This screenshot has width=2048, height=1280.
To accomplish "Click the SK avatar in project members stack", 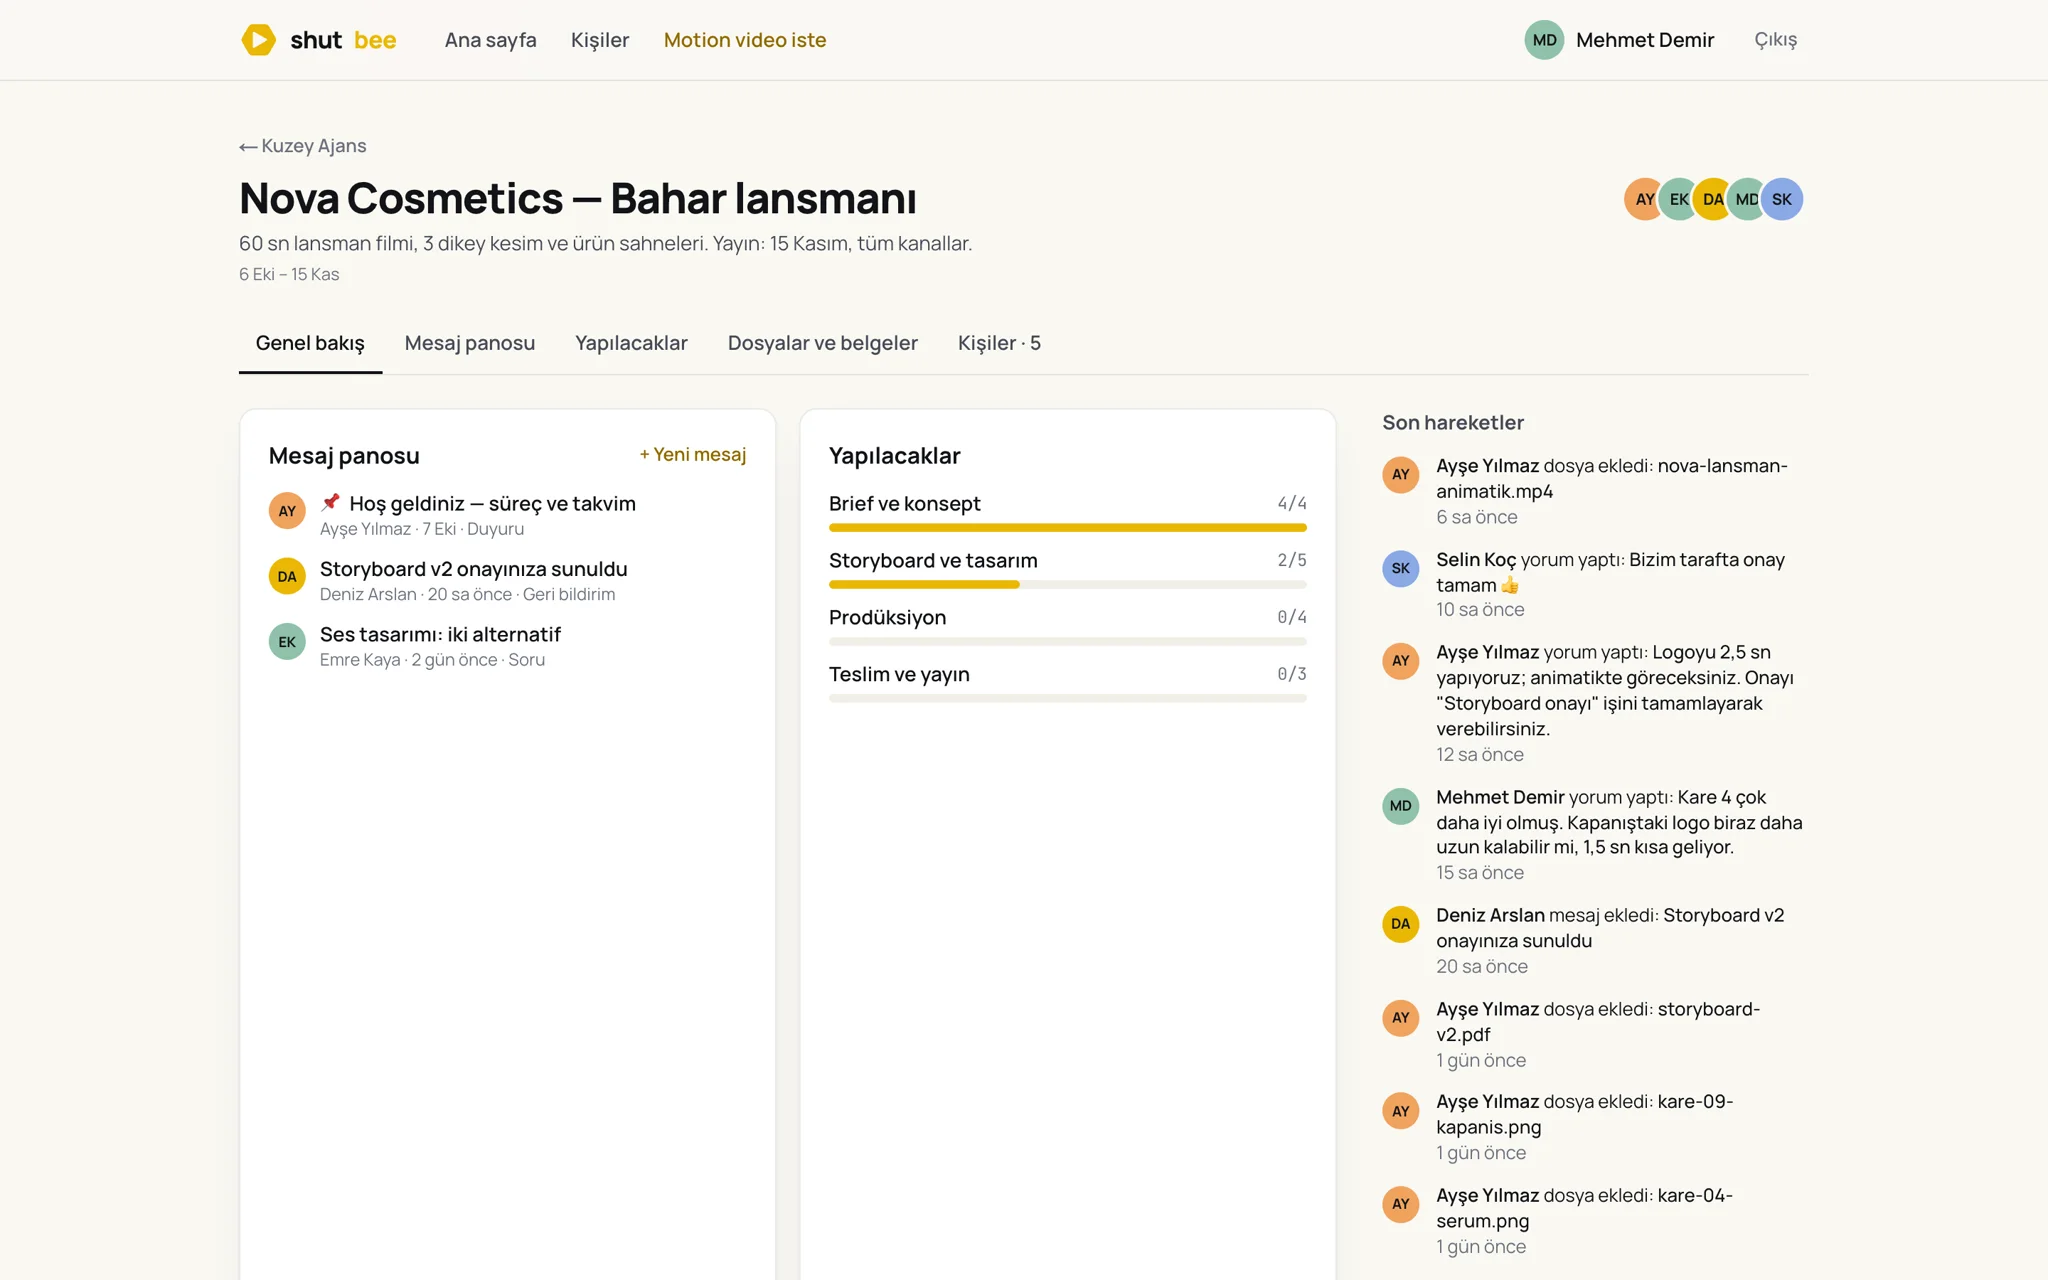I will coord(1782,199).
